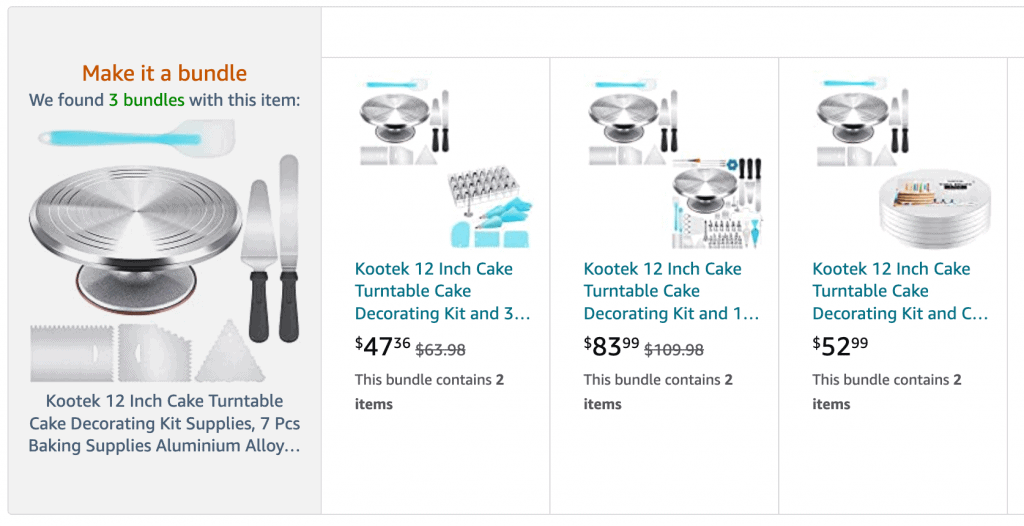Click the struck-through $63.98 list price

tap(440, 350)
